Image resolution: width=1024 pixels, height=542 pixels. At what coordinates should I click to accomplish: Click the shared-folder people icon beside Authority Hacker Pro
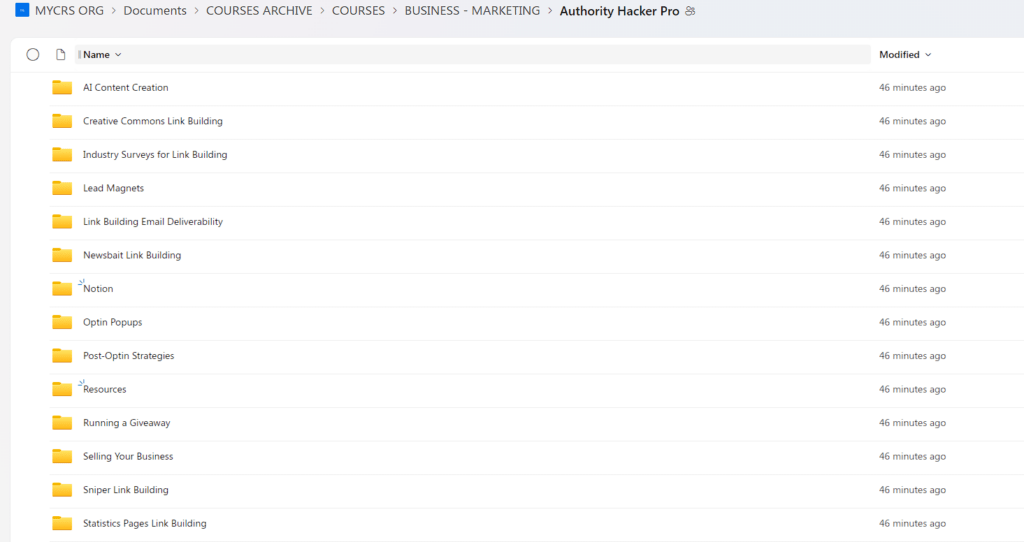(x=690, y=11)
